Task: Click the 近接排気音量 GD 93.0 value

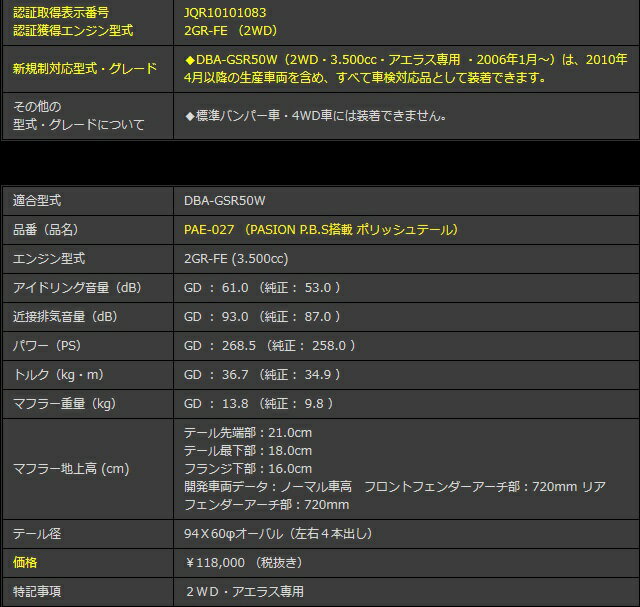Action: [x=263, y=316]
